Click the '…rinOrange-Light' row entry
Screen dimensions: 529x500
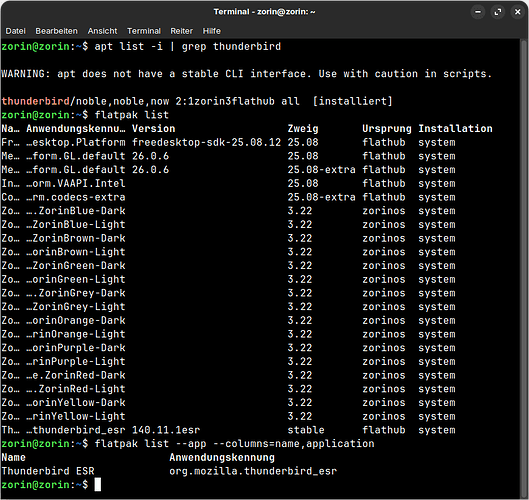point(76,334)
